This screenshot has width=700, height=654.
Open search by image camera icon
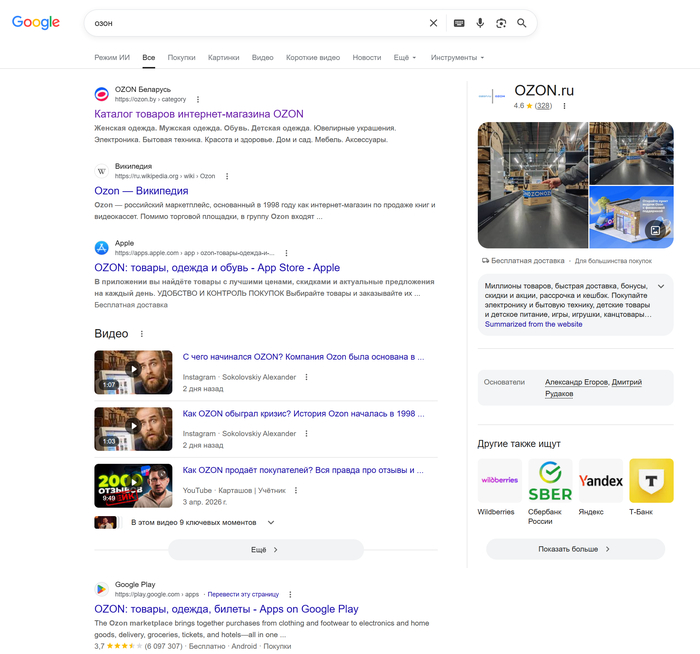[x=501, y=23]
